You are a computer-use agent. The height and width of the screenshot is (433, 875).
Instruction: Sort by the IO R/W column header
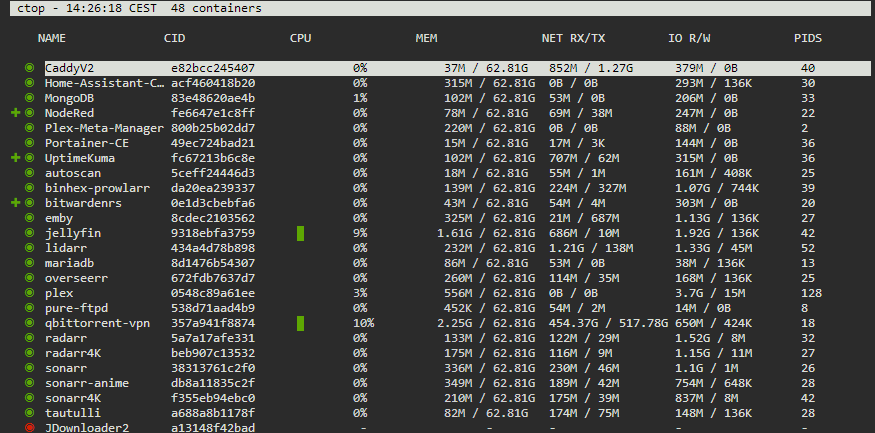pyautogui.click(x=689, y=39)
